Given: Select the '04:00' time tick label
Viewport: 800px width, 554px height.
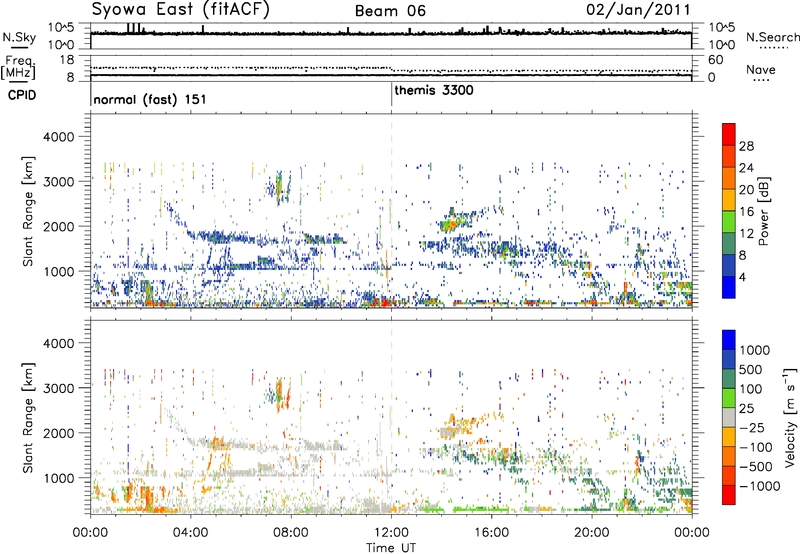Looking at the screenshot, I should 190,533.
